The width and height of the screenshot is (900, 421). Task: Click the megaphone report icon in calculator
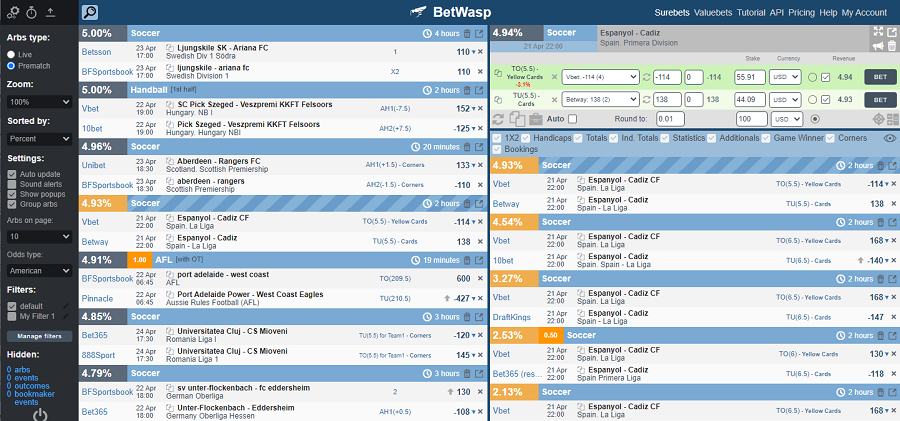tap(878, 46)
